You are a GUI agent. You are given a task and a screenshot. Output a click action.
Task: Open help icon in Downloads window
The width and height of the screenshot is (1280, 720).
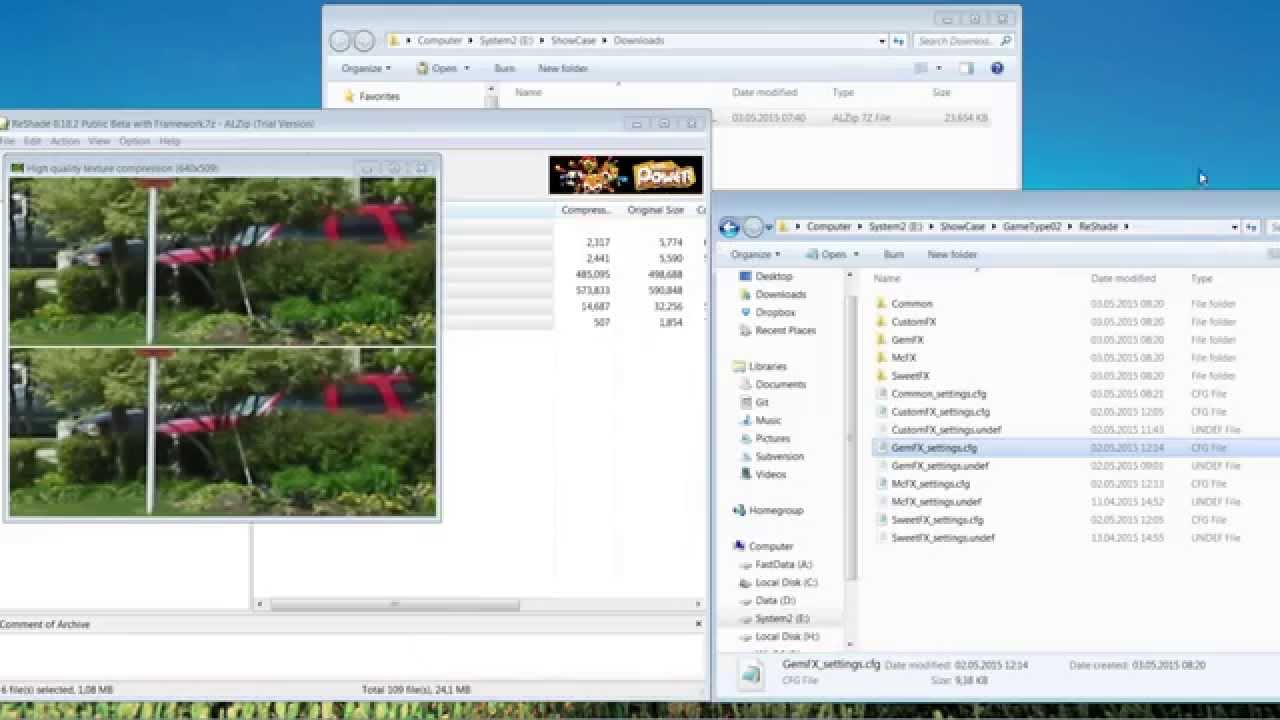pyautogui.click(x=997, y=69)
